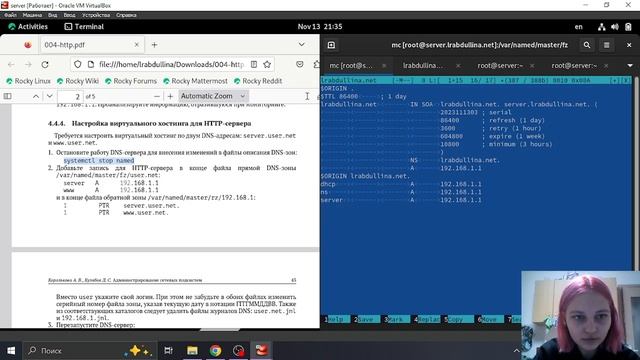Close the 004-http.pdf tab
Image resolution: width=640 pixels, height=360 pixels.
point(137,45)
